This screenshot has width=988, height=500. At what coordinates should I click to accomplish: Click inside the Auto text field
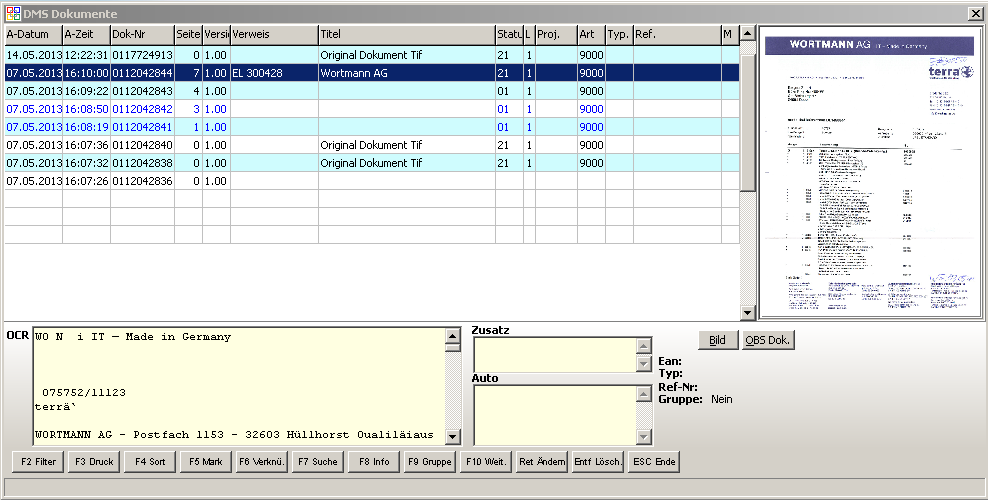[x=554, y=414]
